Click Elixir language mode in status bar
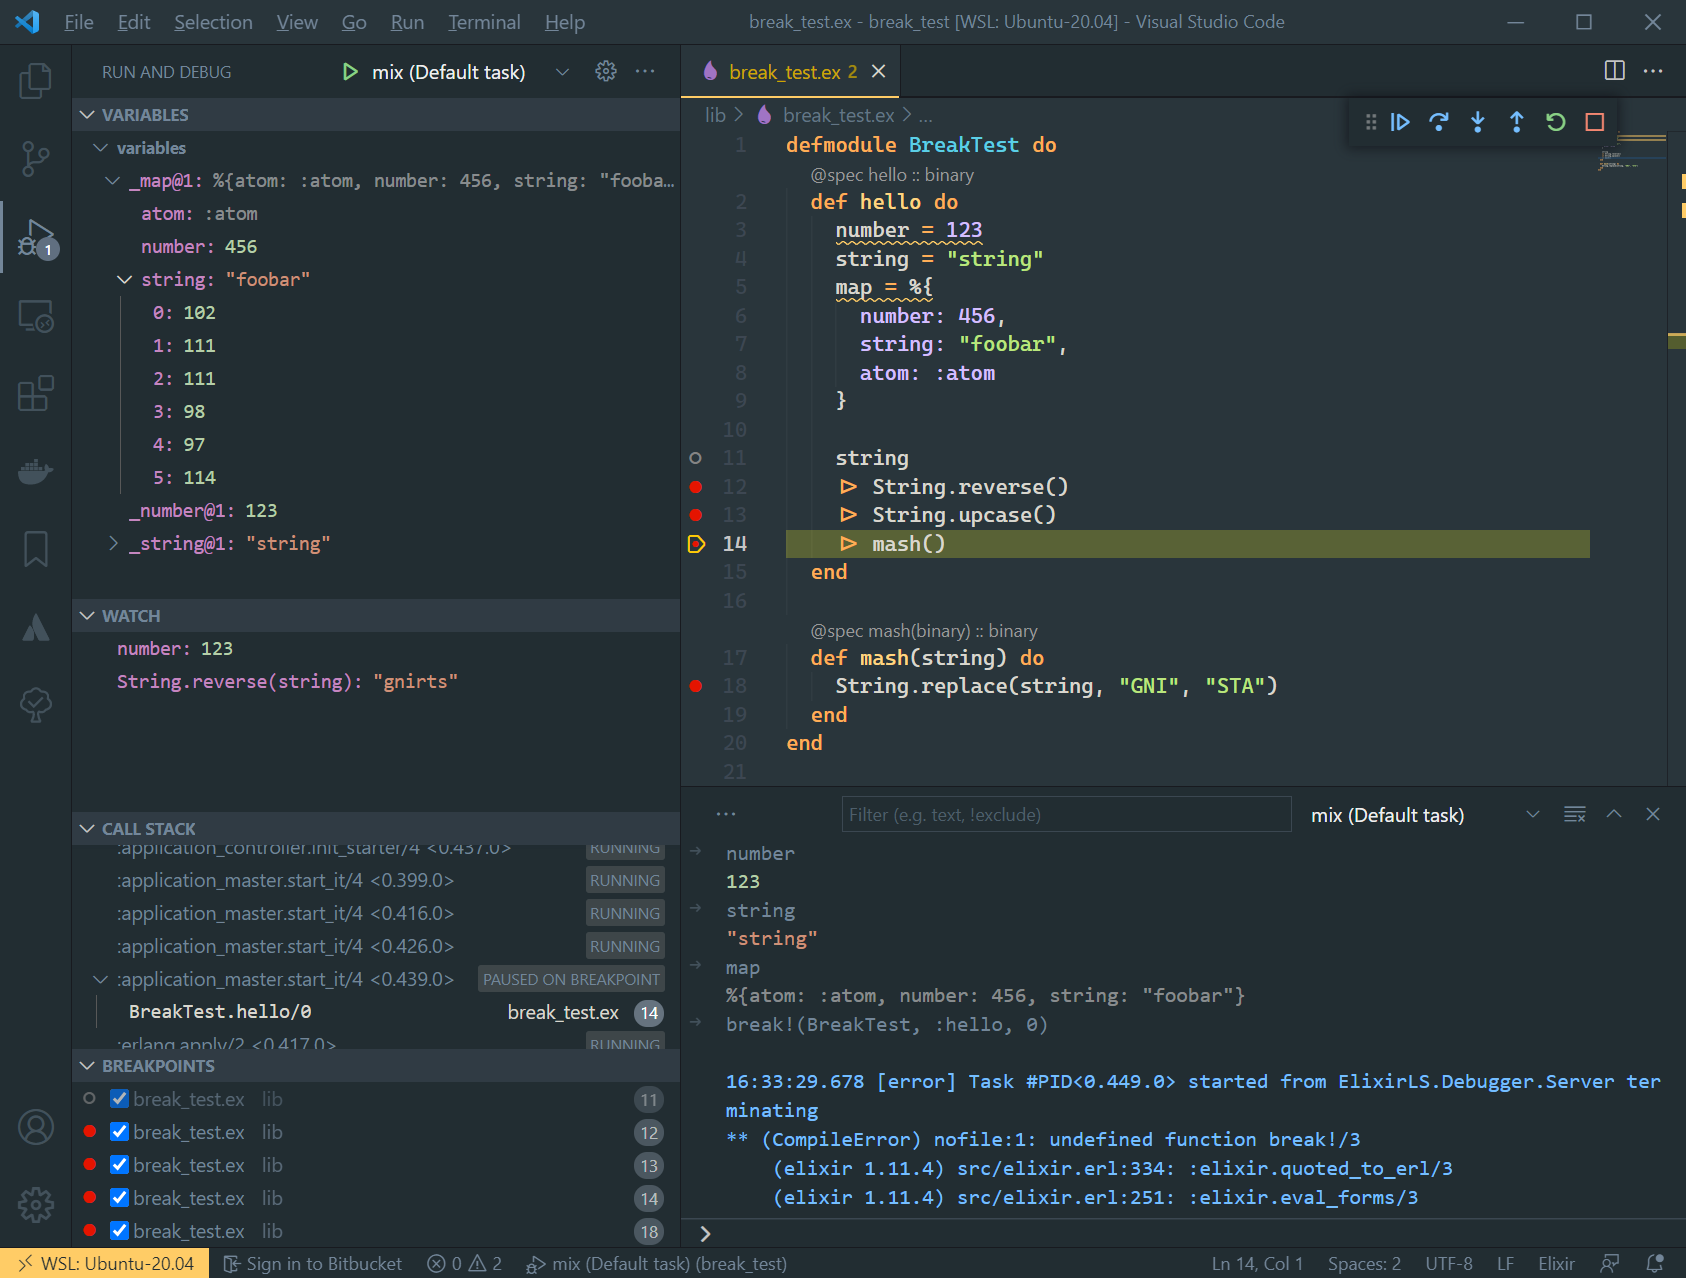This screenshot has height=1278, width=1686. coord(1556,1263)
